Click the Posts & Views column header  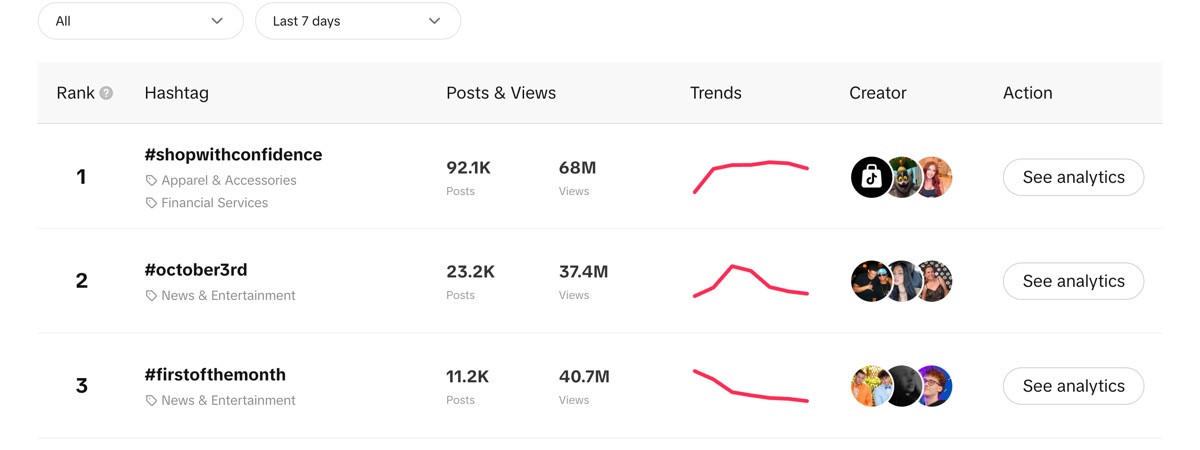click(501, 93)
